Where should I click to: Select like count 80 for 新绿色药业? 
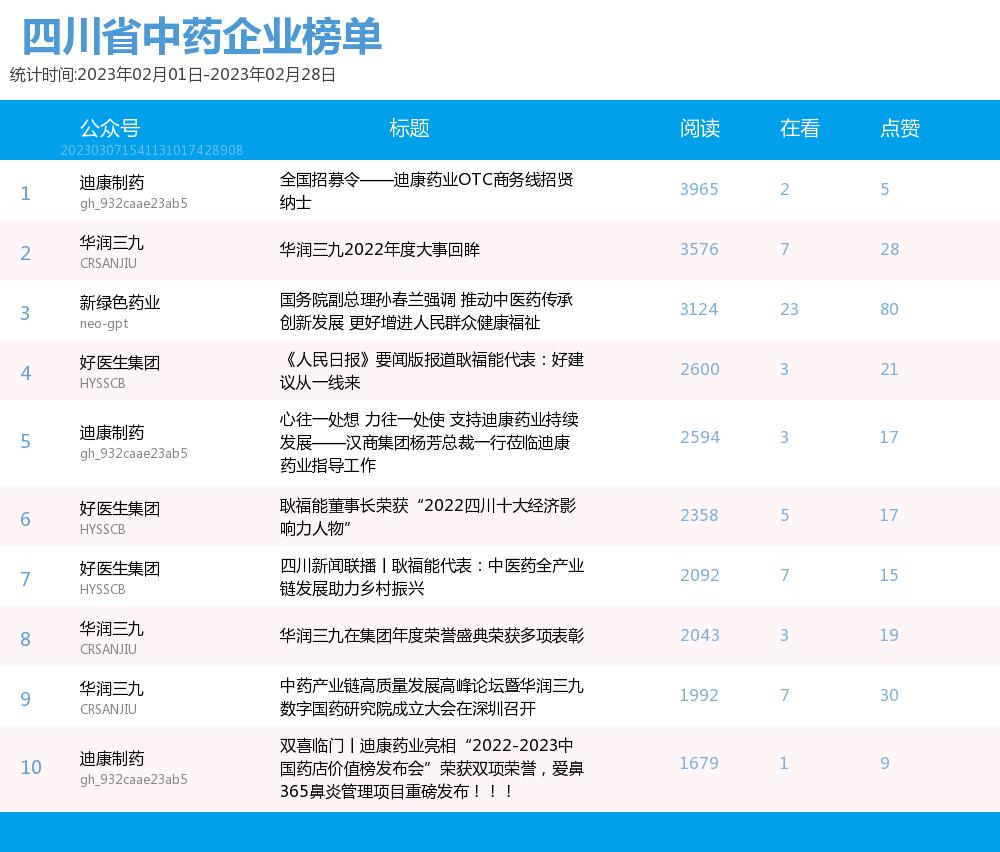point(890,310)
